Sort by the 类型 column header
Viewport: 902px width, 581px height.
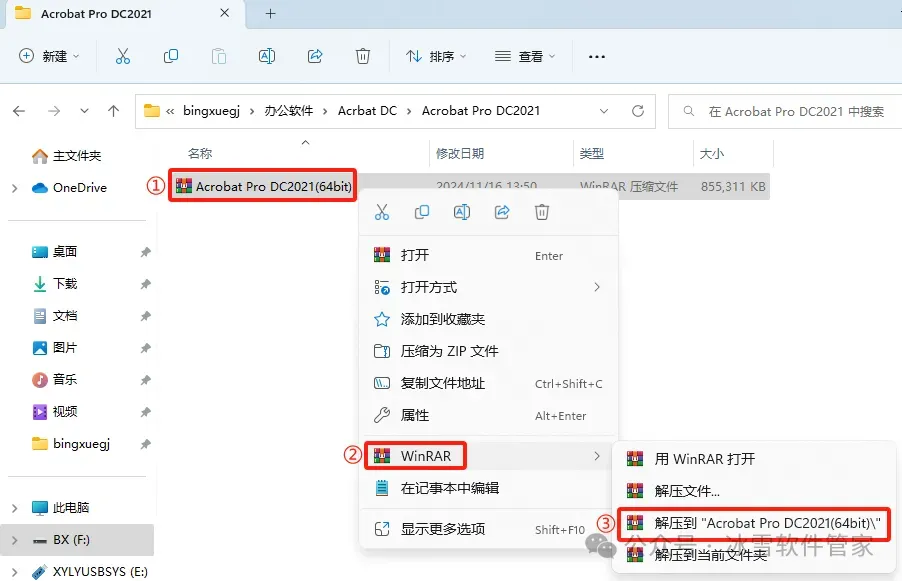(591, 154)
